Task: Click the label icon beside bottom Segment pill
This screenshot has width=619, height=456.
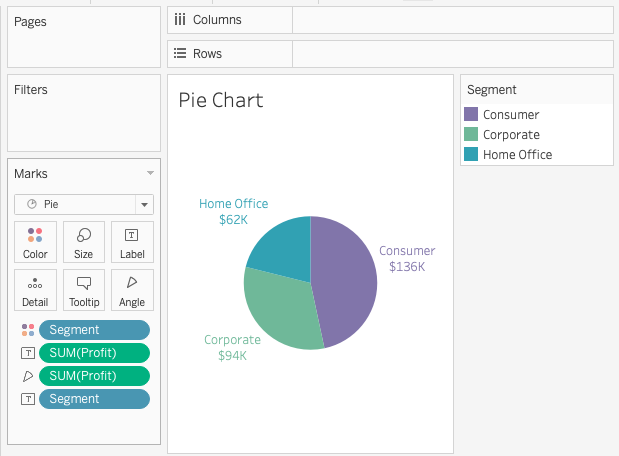Action: pos(27,399)
